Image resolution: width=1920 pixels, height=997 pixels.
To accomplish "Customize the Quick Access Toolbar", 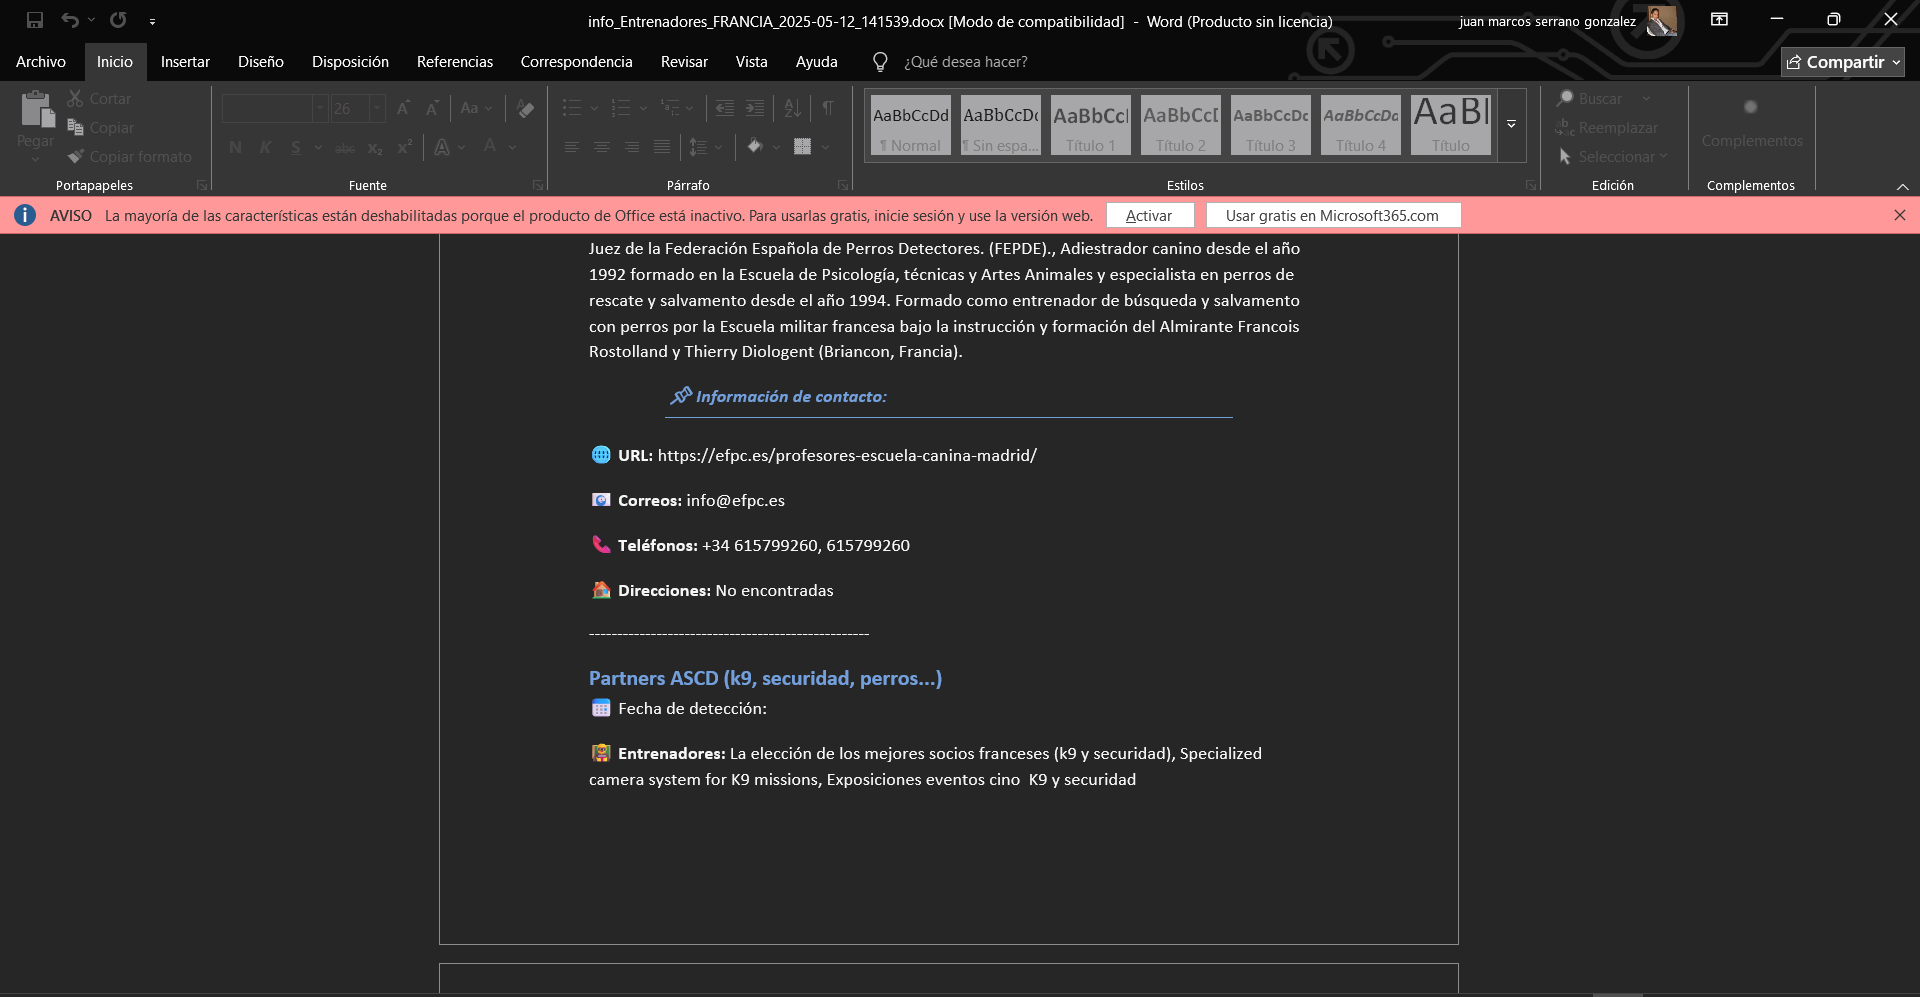I will tap(152, 21).
